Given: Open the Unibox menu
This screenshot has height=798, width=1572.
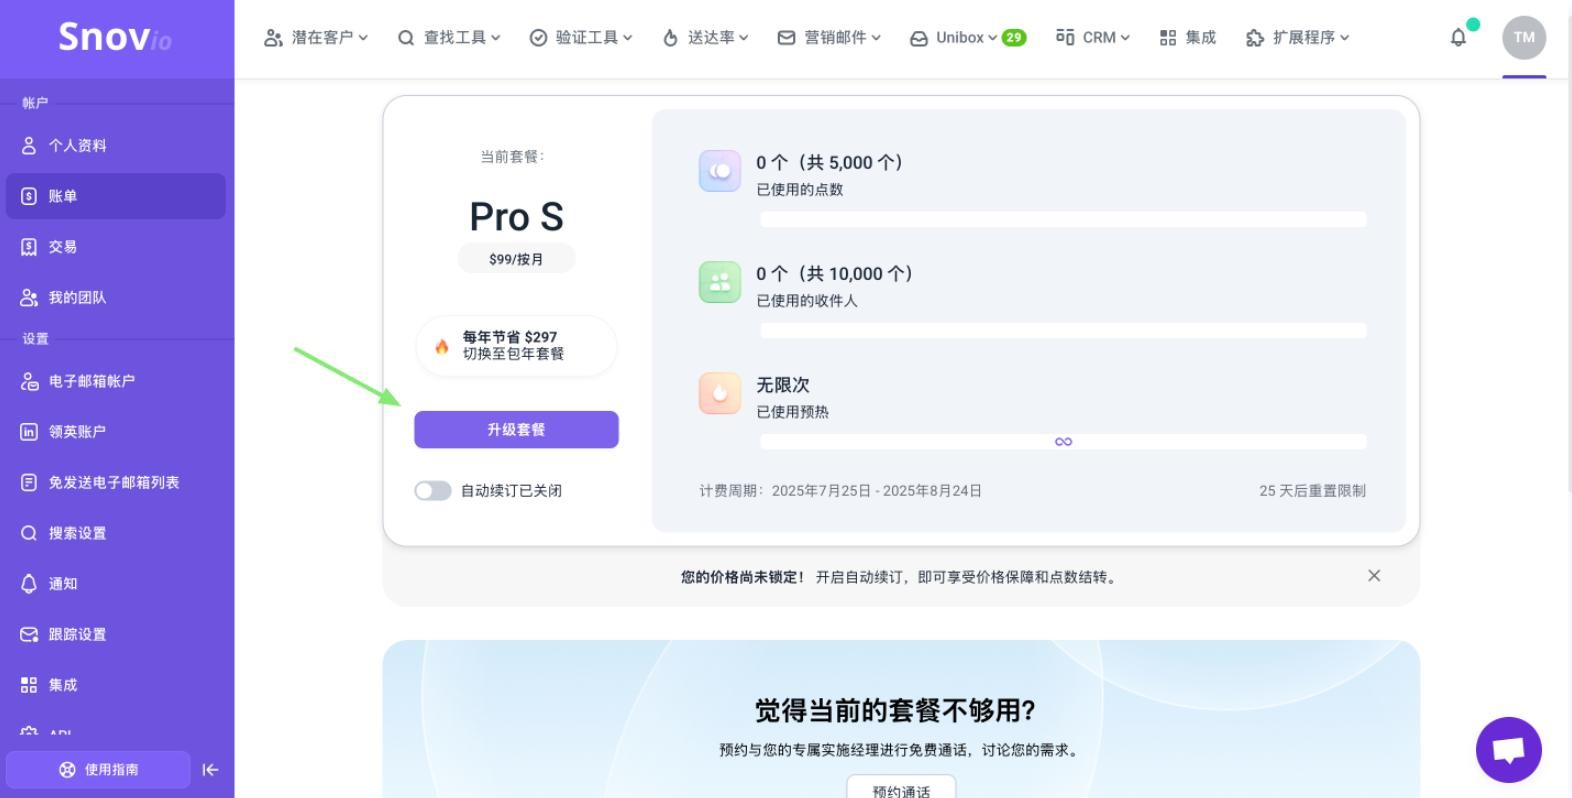Looking at the screenshot, I should pos(966,38).
